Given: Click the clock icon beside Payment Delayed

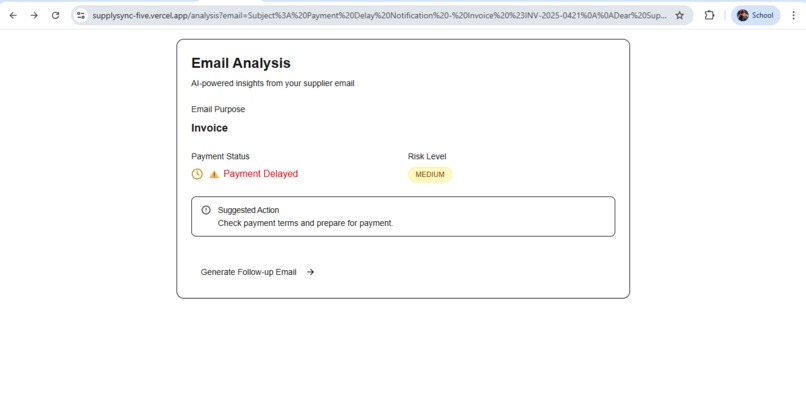Looking at the screenshot, I should coord(197,174).
